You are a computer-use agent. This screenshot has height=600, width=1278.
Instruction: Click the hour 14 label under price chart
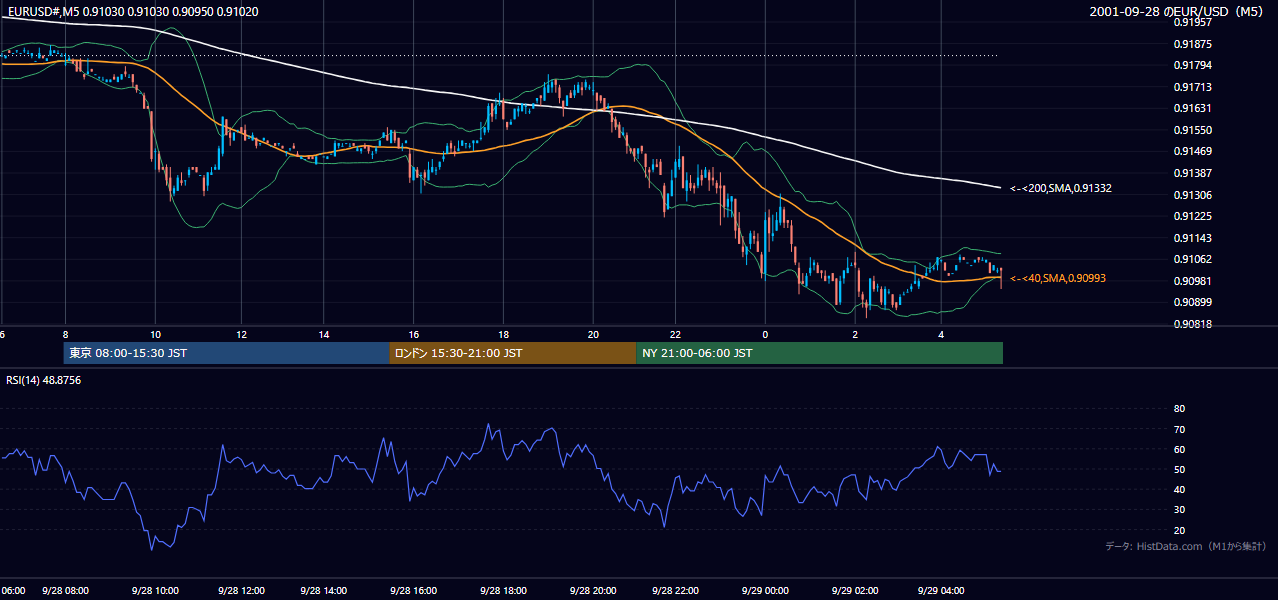click(324, 334)
